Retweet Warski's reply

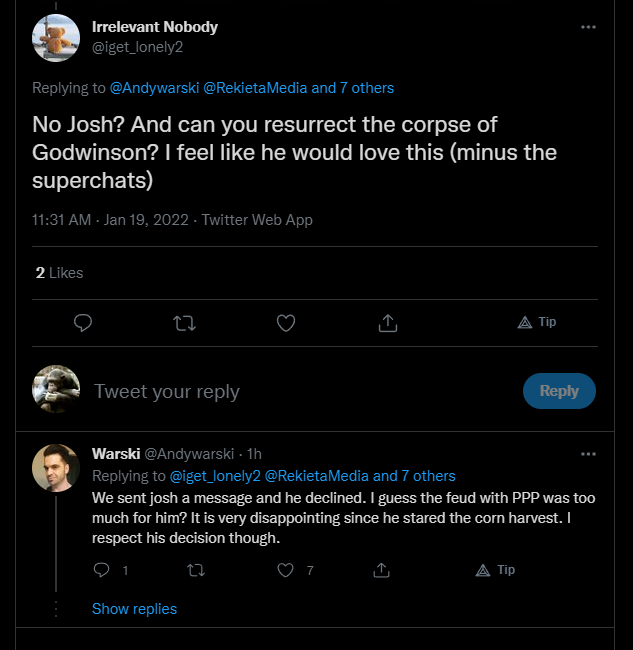195,570
